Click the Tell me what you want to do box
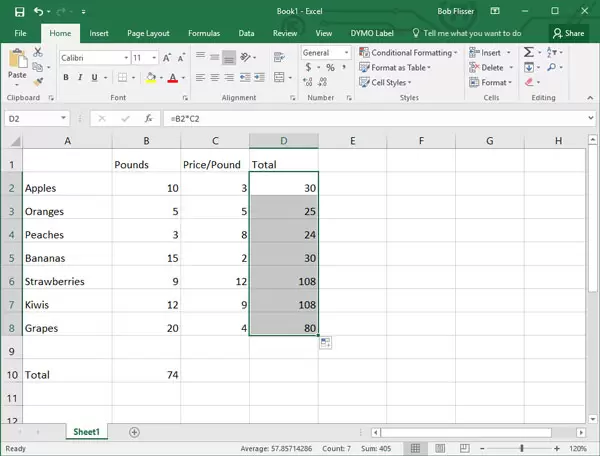Screen dimensions: 600x456 click(472, 33)
